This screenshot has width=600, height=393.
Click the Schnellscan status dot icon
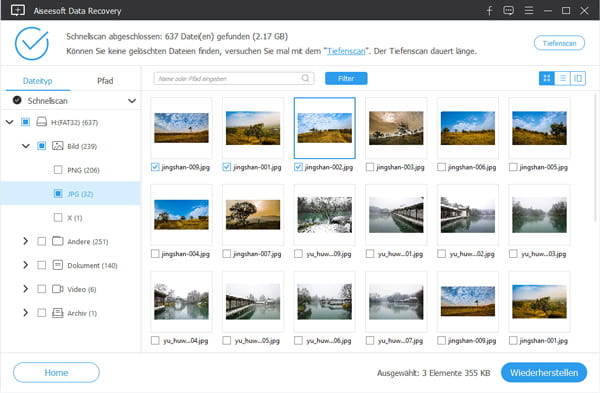click(x=17, y=100)
